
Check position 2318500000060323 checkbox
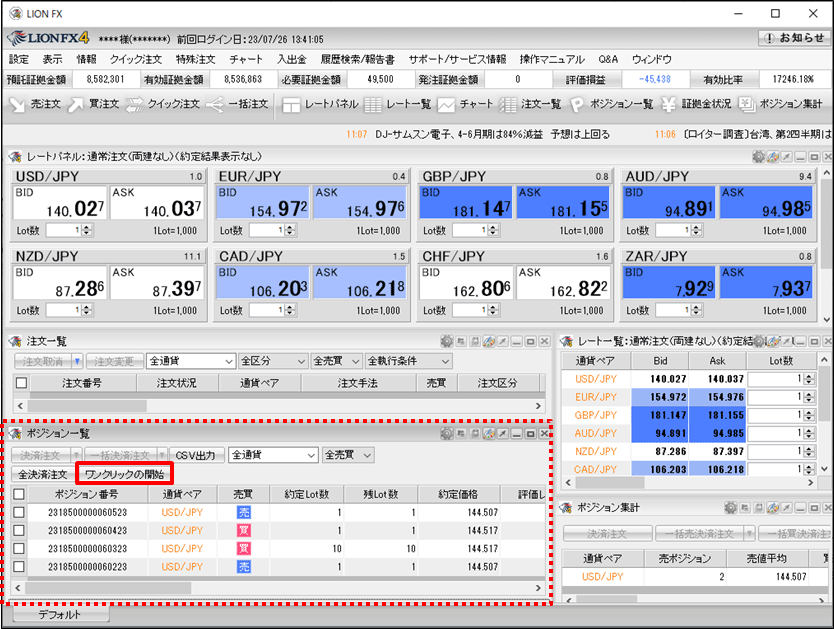click(19, 549)
